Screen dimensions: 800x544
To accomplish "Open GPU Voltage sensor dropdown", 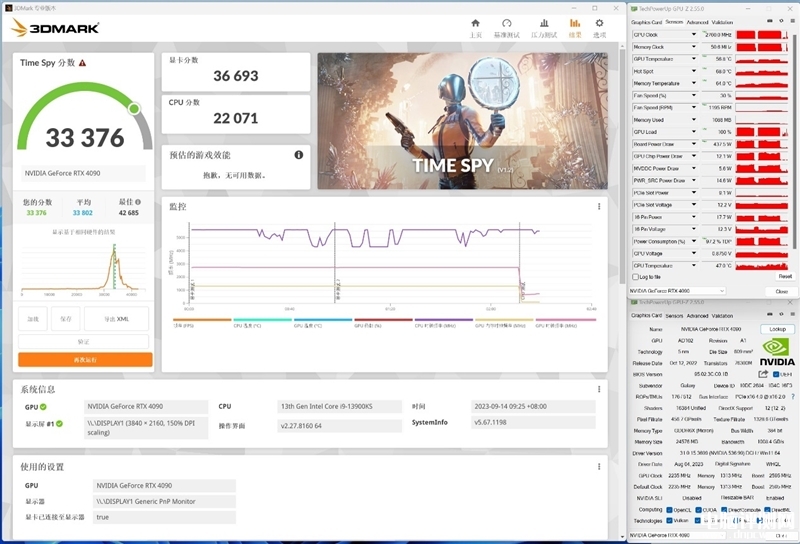I will 694,253.
